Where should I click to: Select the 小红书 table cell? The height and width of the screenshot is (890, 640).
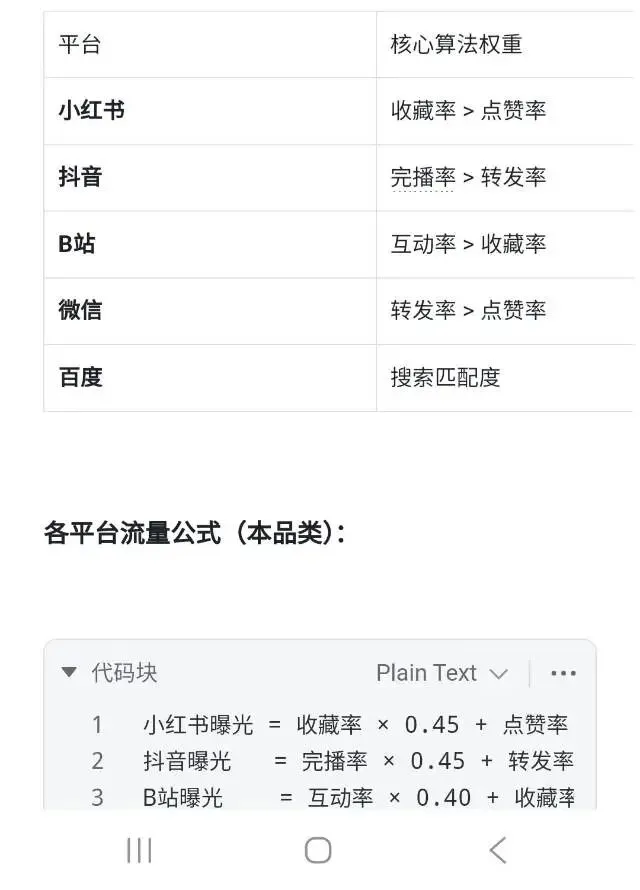tap(92, 110)
